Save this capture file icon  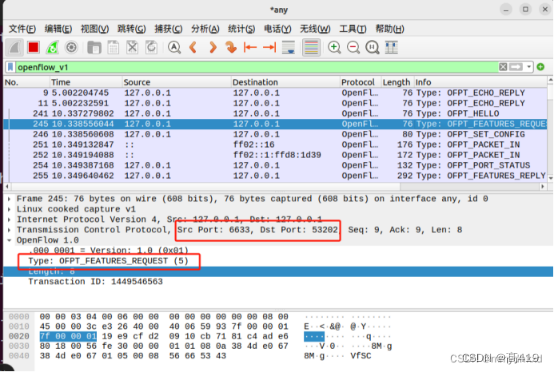coord(113,47)
